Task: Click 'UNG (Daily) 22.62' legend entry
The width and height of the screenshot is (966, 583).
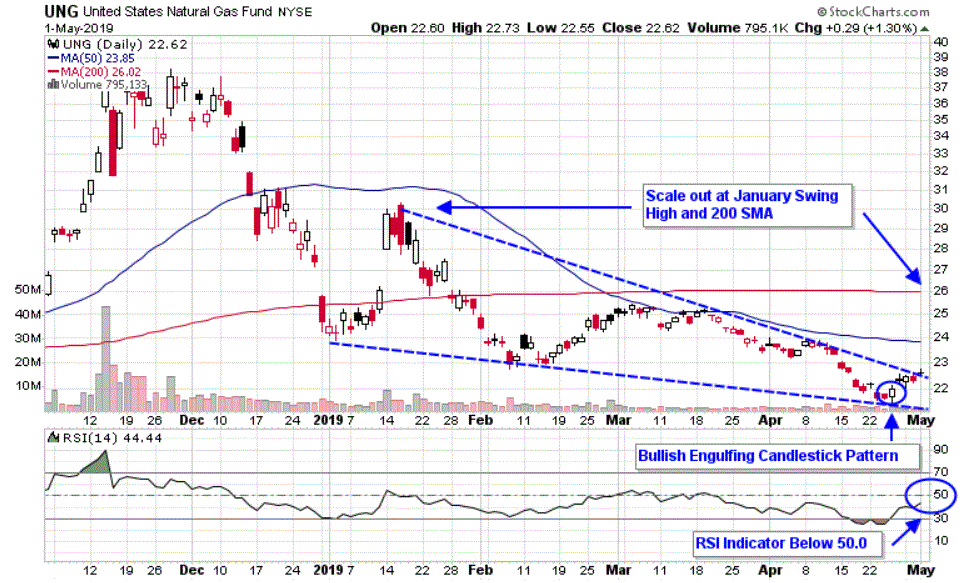Action: 125,44
